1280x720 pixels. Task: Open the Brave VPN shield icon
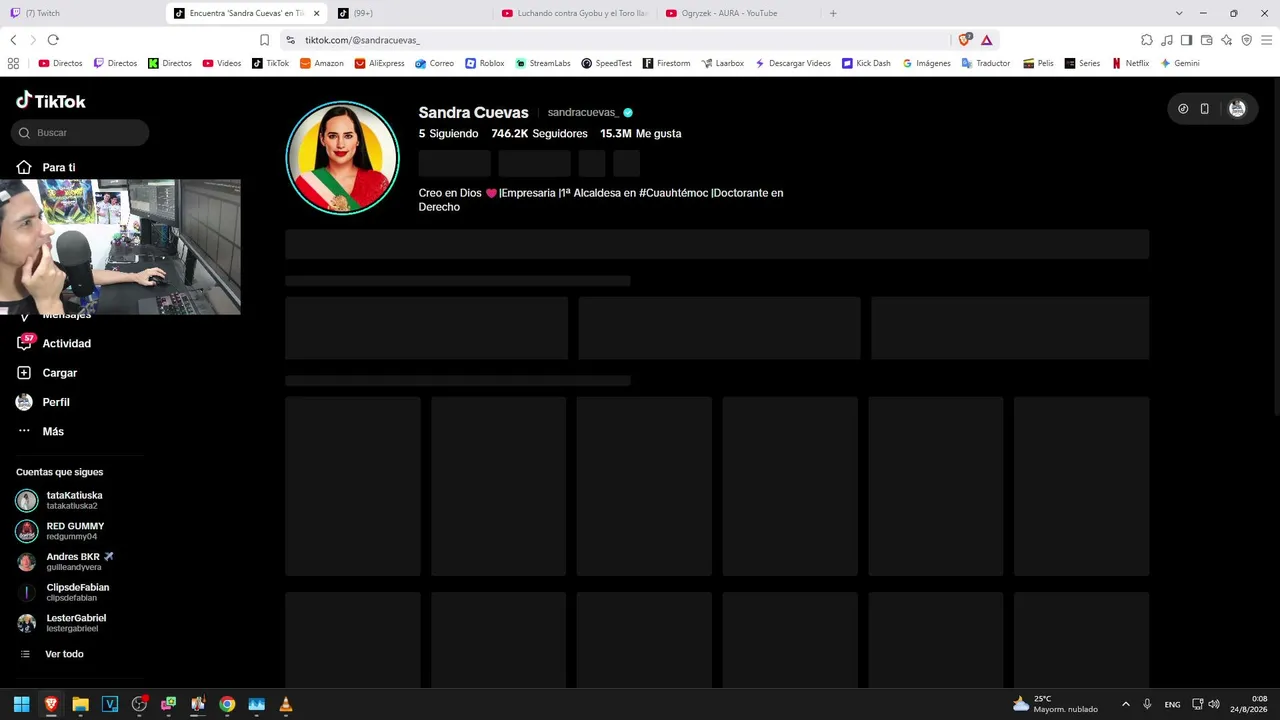tap(1246, 40)
